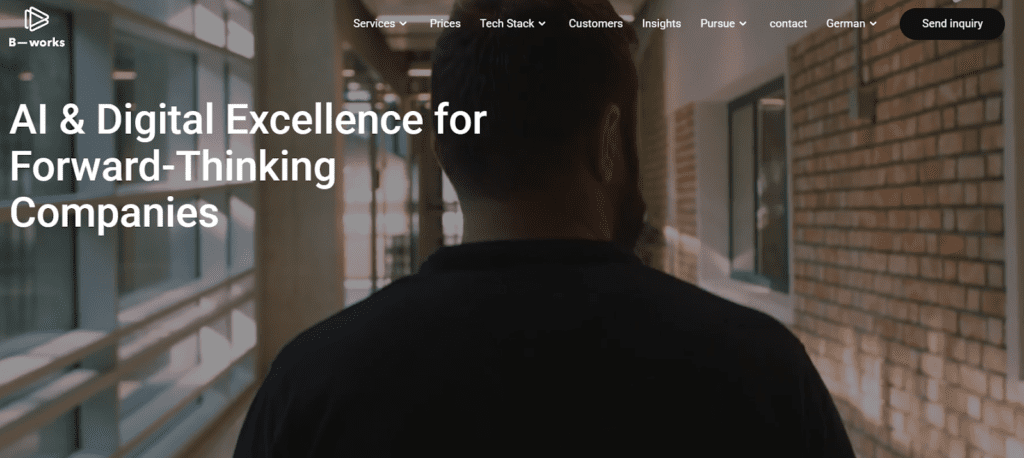
Task: Click the B—works wordmark under the logo
Action: 37,42
